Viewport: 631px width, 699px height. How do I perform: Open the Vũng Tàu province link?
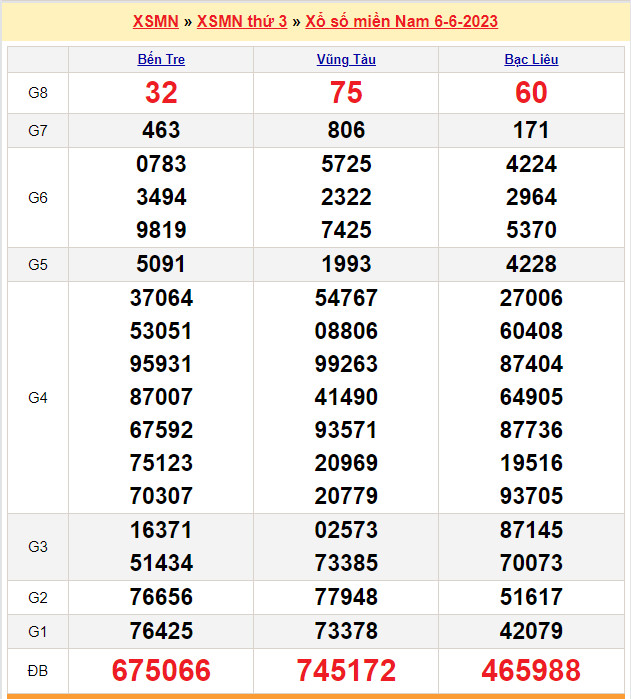click(x=346, y=59)
